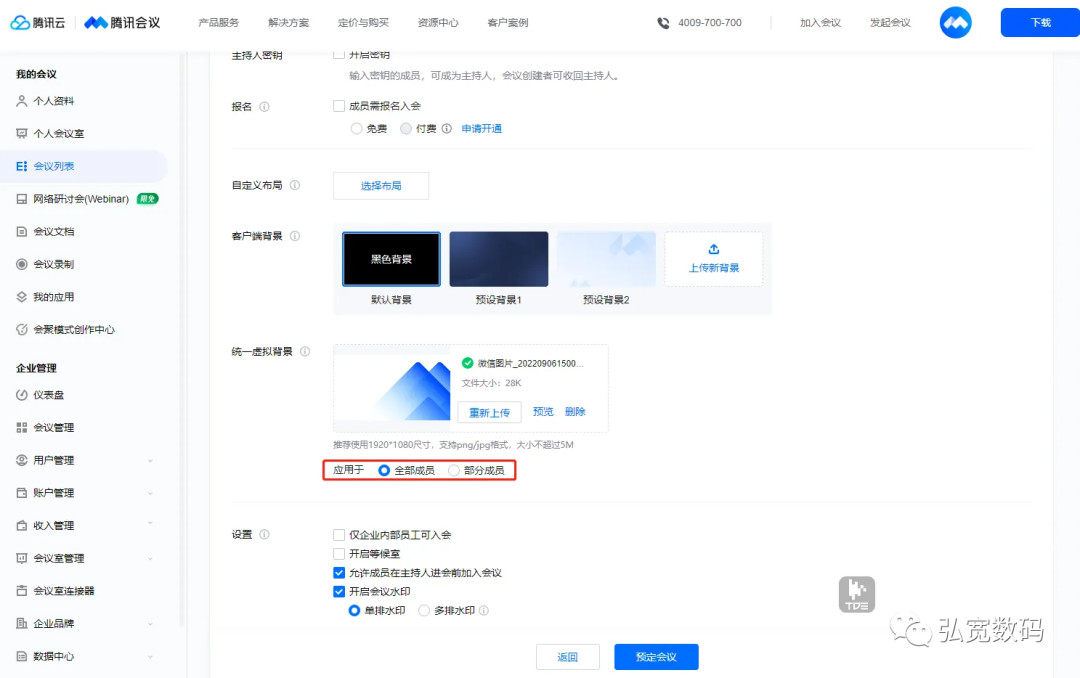
Task: Enable 成员需报名入会 checkbox
Action: click(340, 105)
